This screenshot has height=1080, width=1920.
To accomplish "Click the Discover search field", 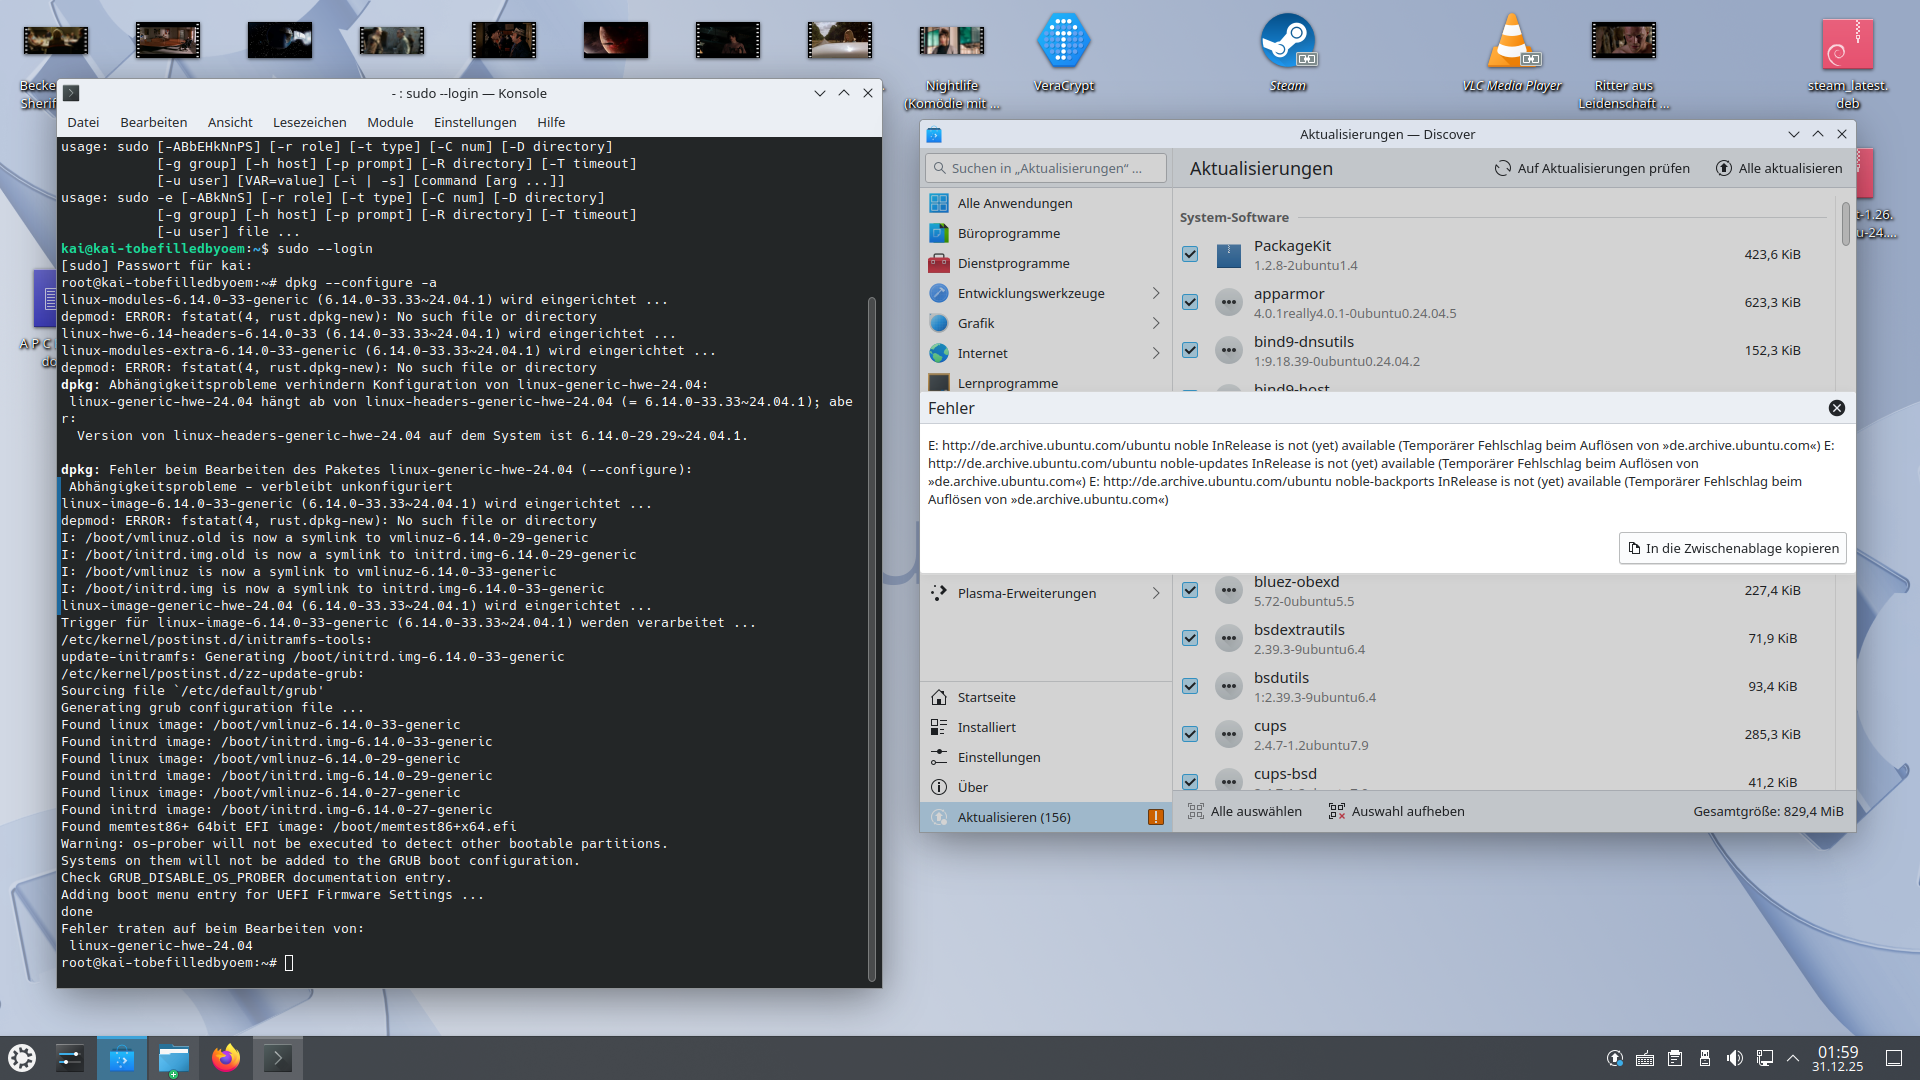I will pos(1046,168).
